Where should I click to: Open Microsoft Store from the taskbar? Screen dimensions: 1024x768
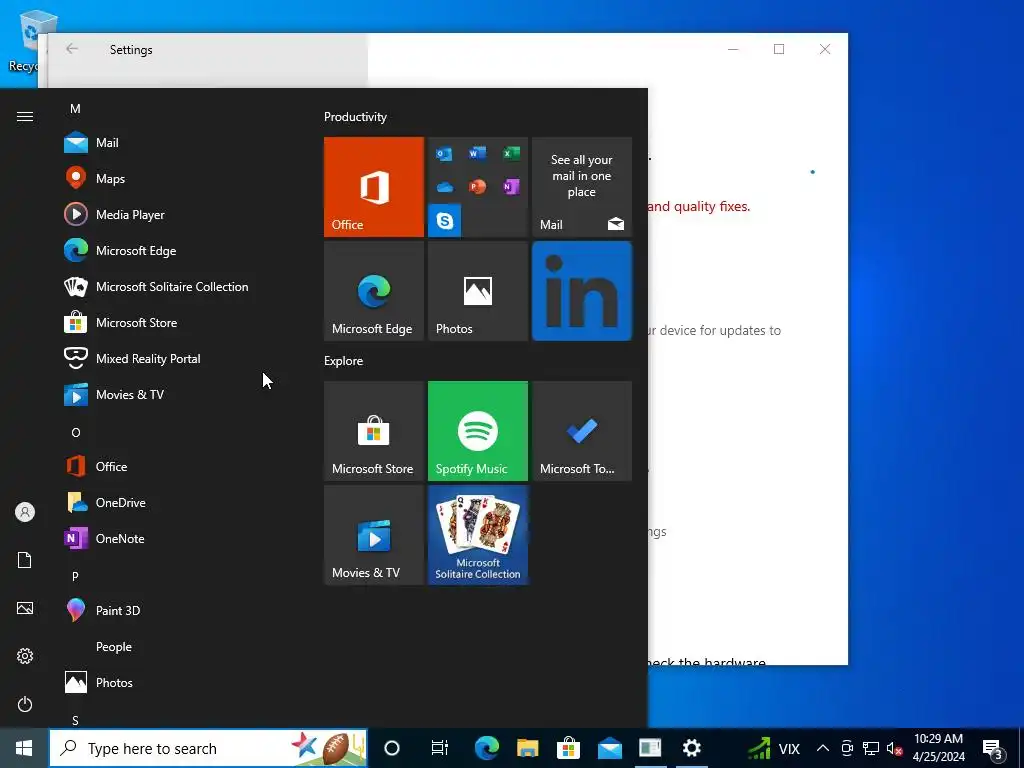click(x=569, y=748)
